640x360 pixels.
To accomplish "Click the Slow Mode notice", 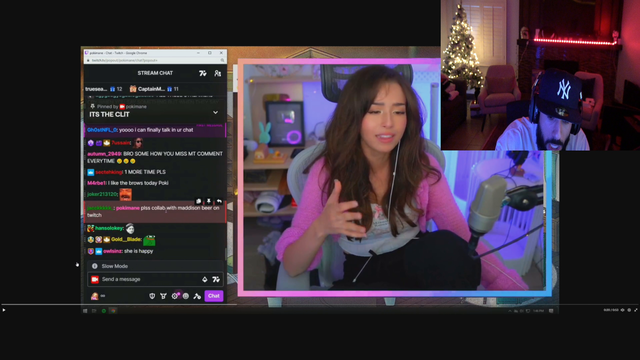I will 155,266.
